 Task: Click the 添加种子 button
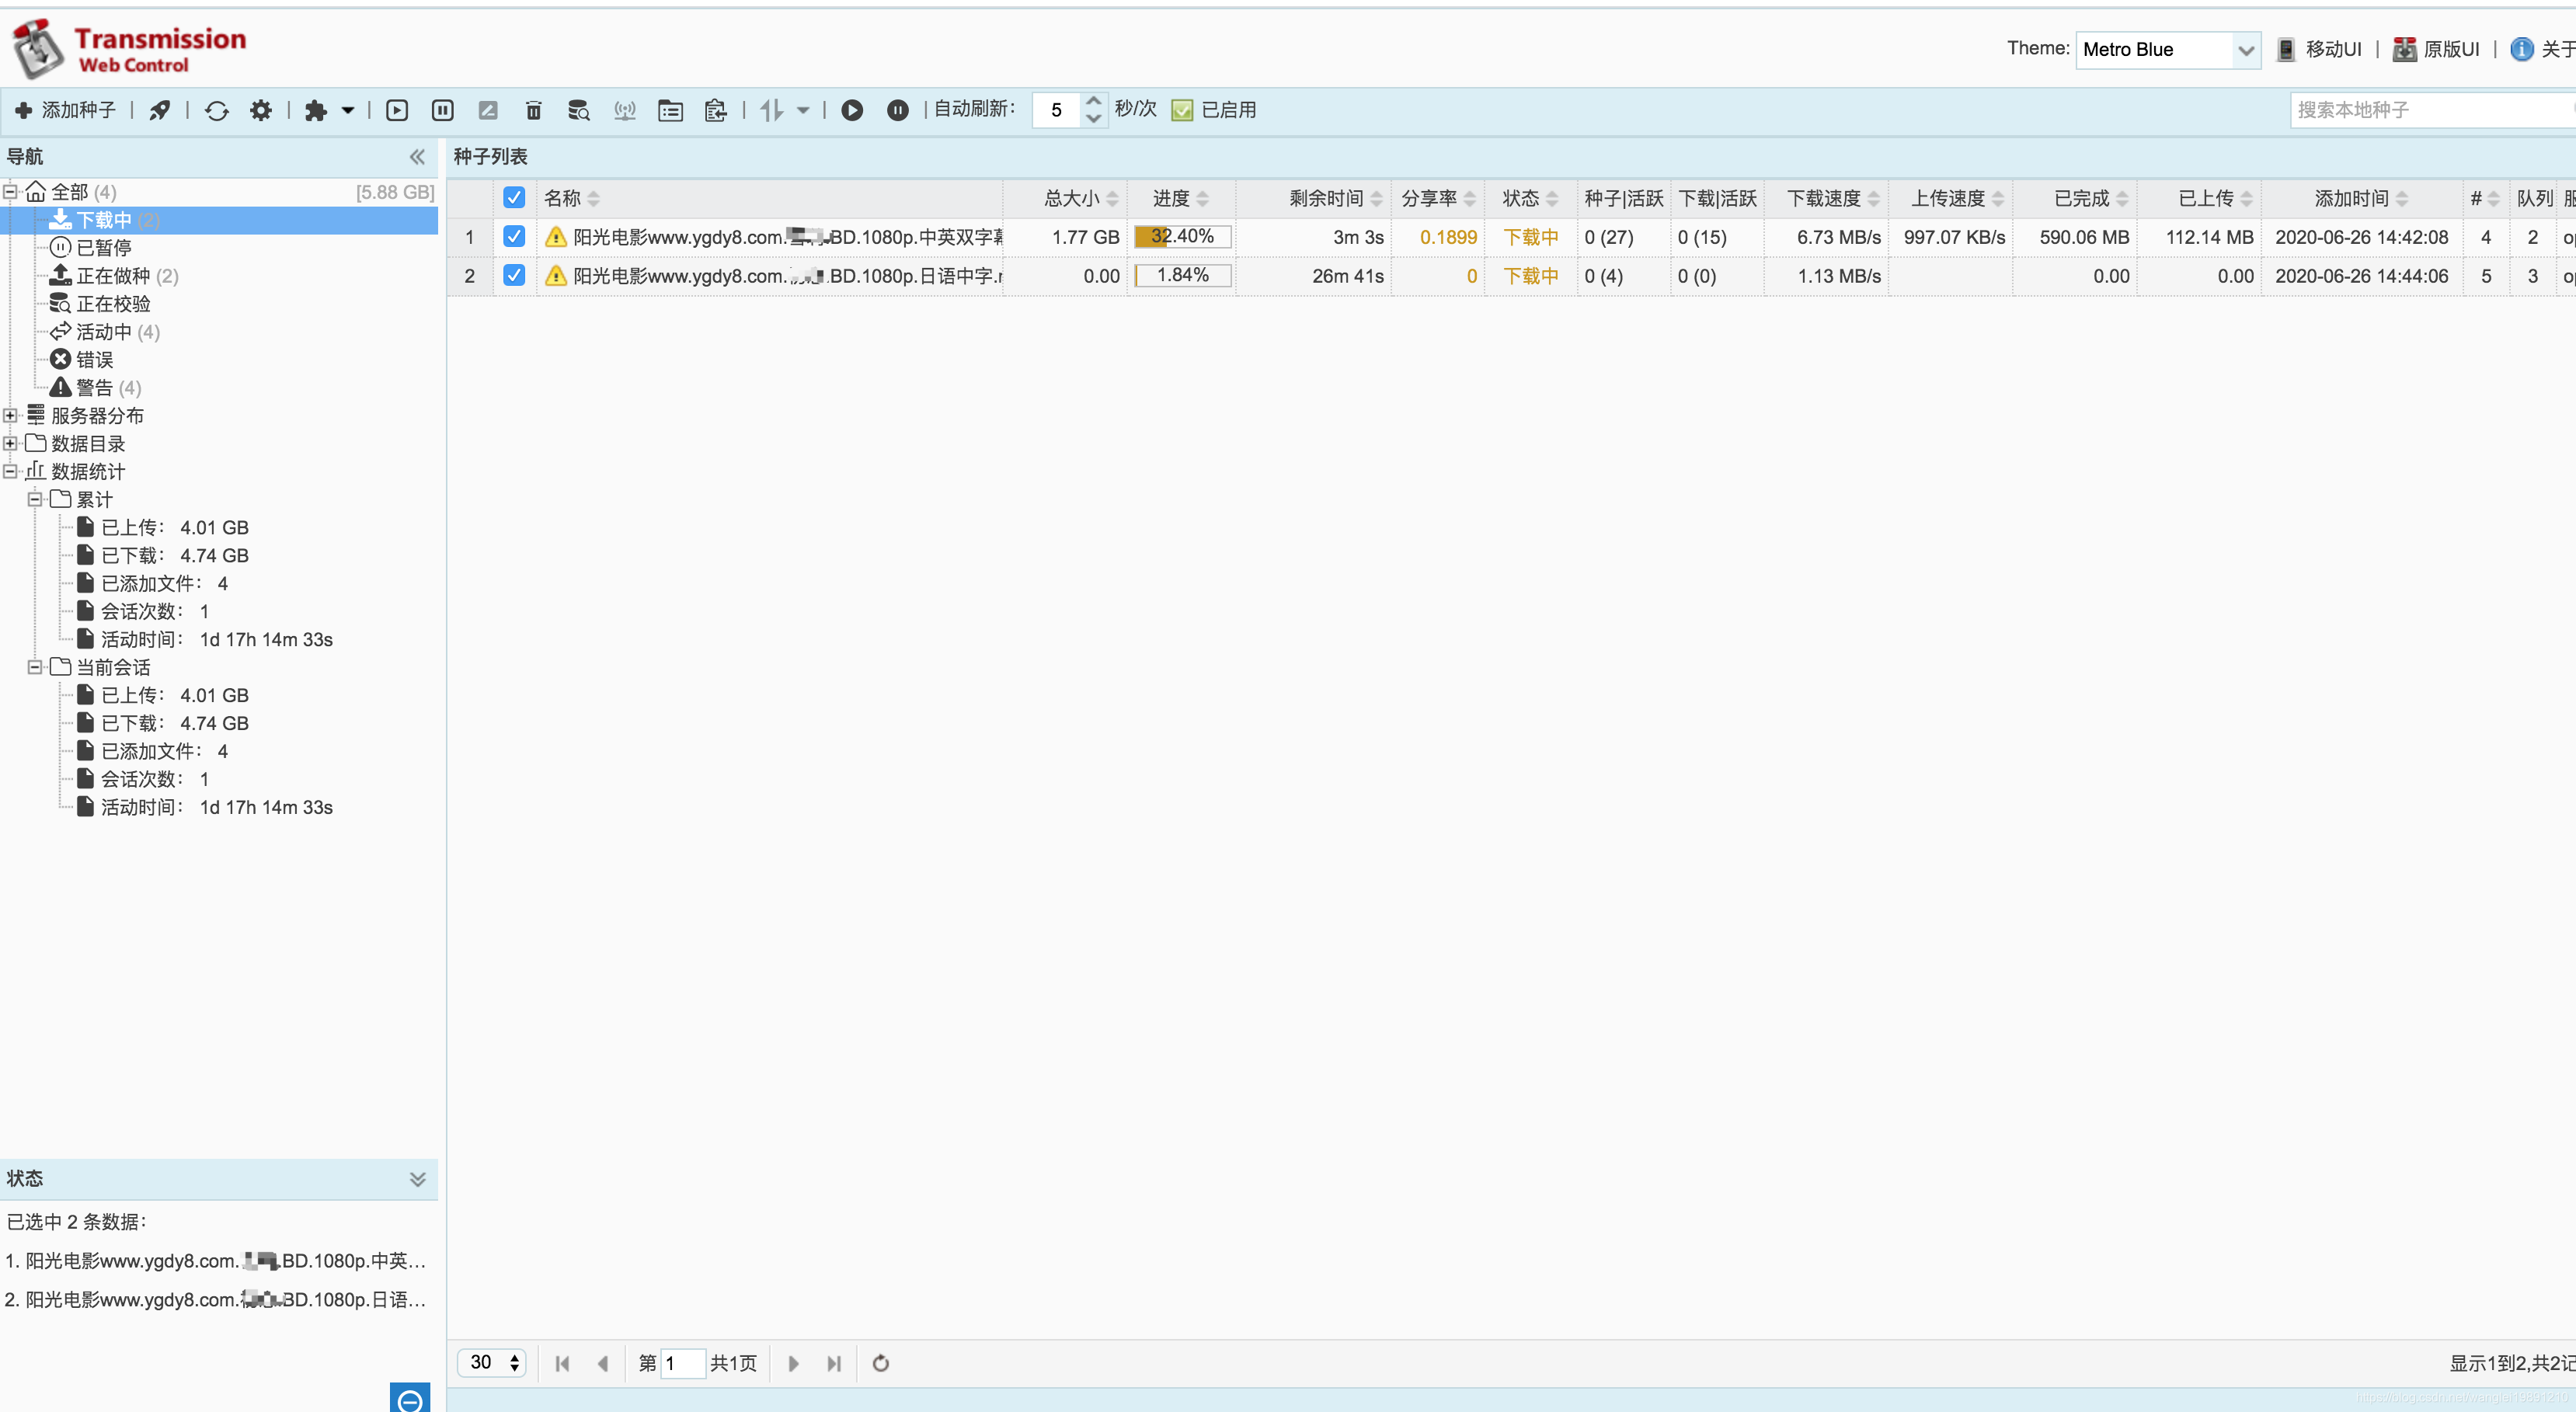(x=66, y=110)
